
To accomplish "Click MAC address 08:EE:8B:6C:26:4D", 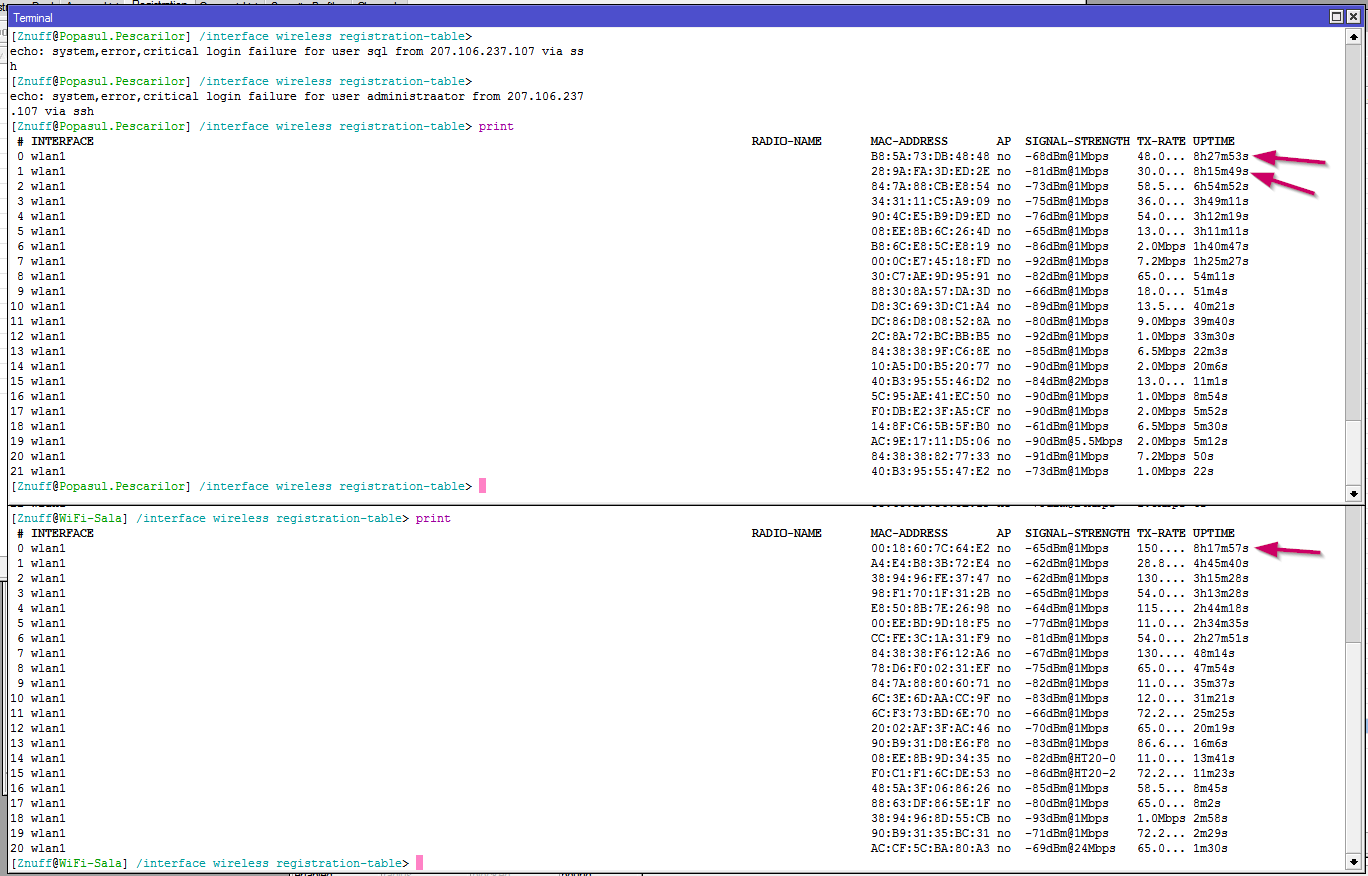I will tap(930, 231).
